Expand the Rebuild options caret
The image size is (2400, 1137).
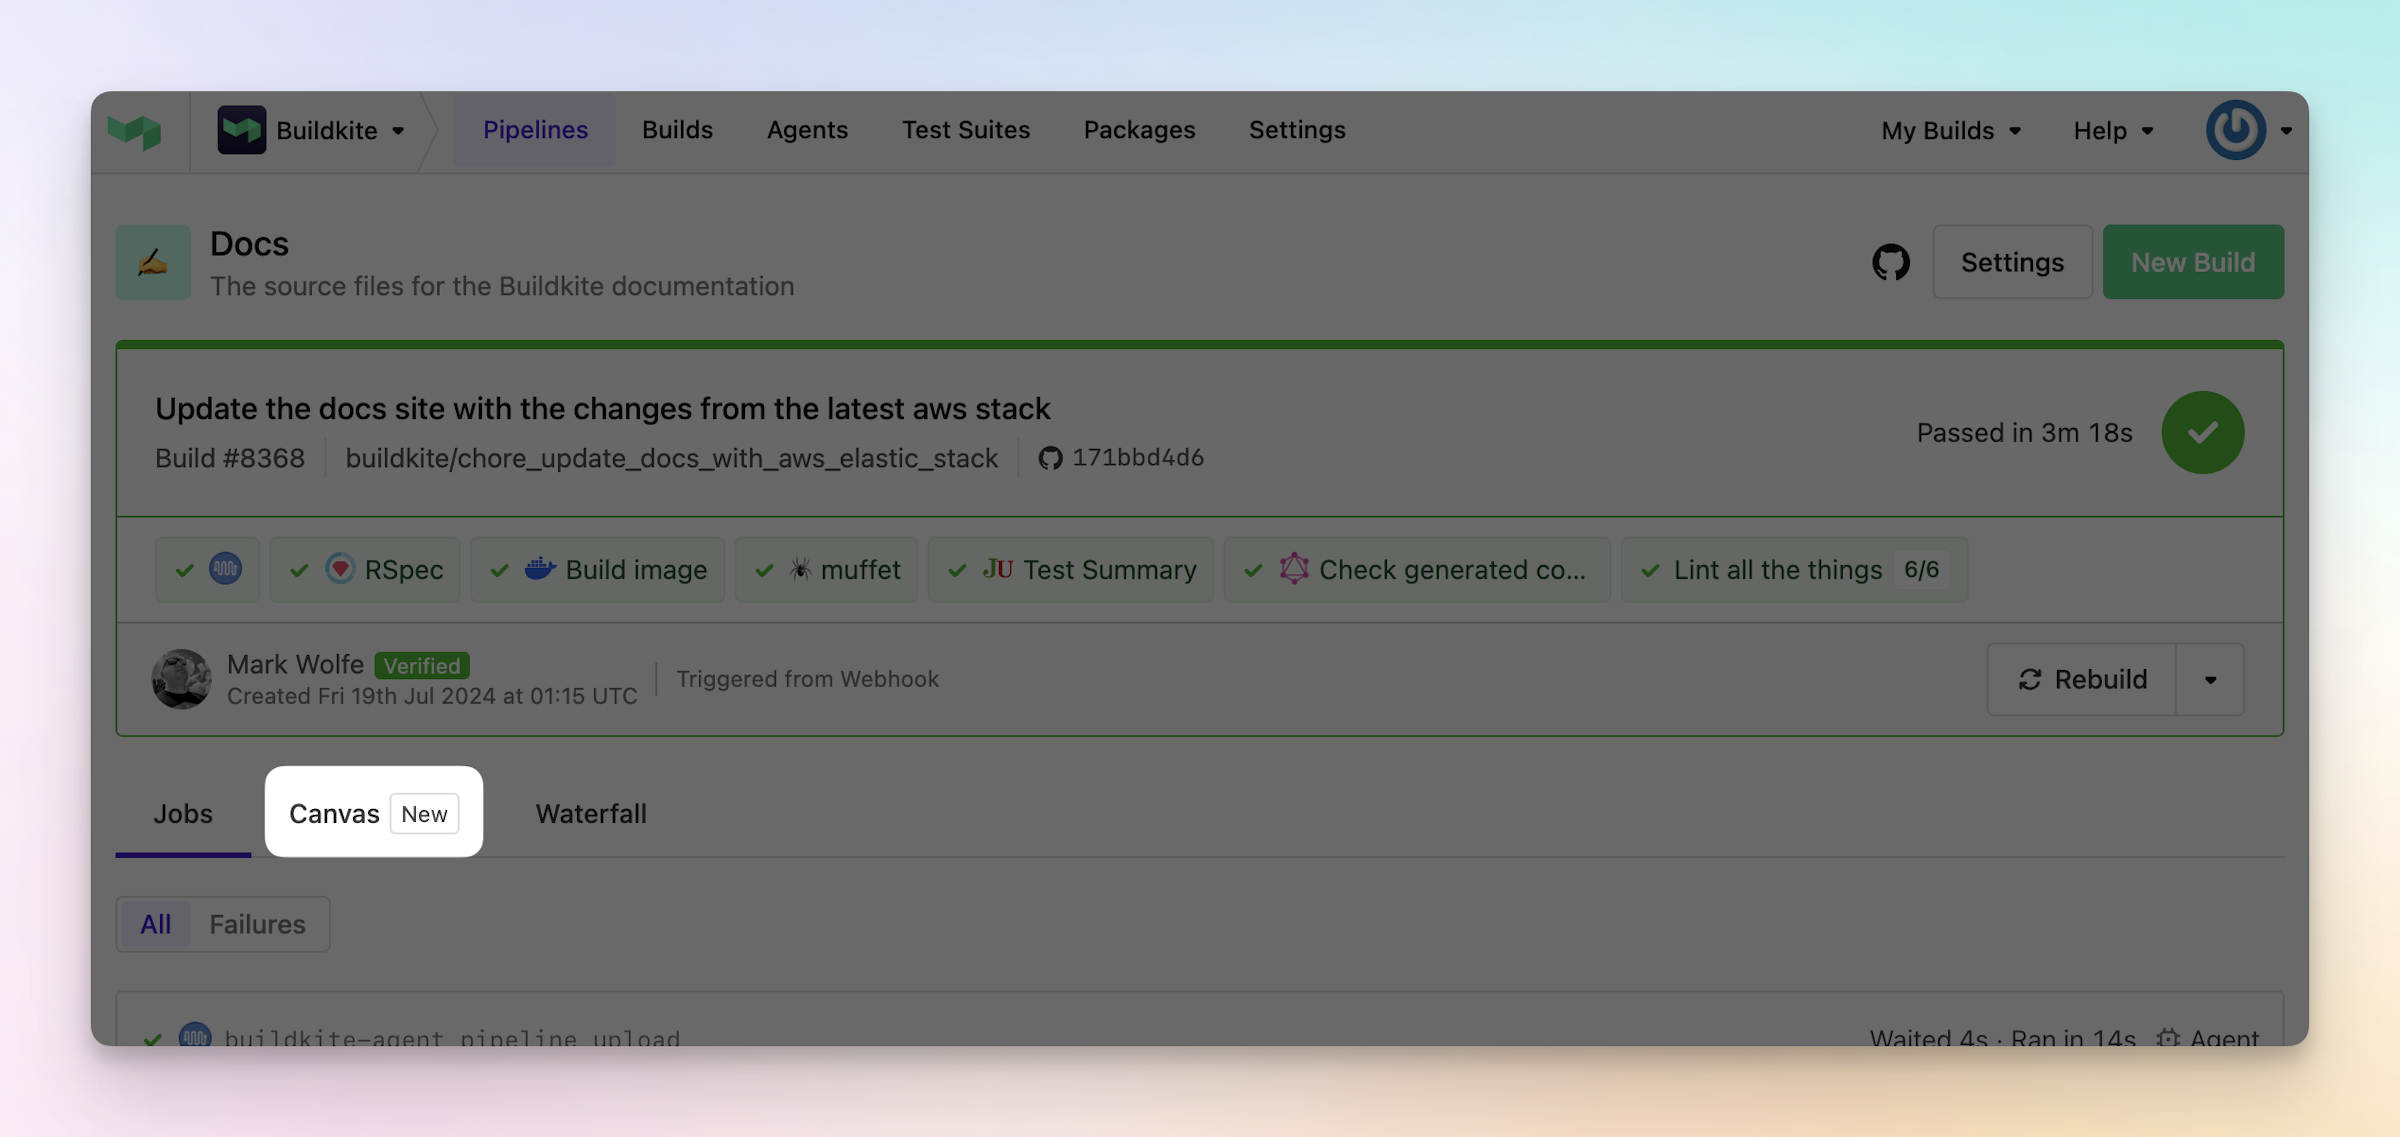point(2210,679)
